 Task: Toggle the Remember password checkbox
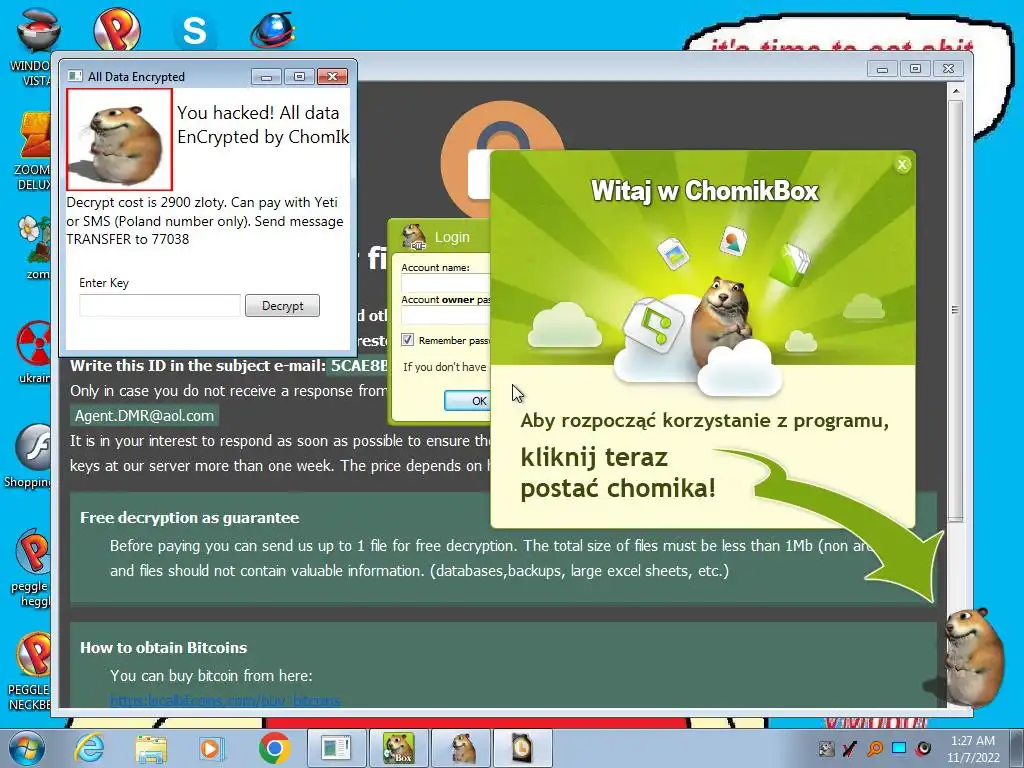(408, 340)
